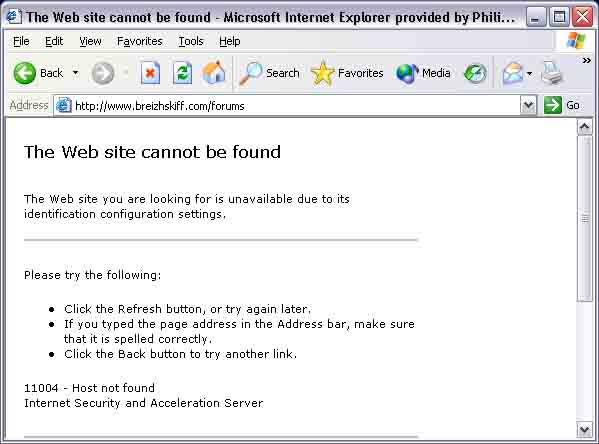
Task: Click the History clock icon
Action: click(x=475, y=73)
